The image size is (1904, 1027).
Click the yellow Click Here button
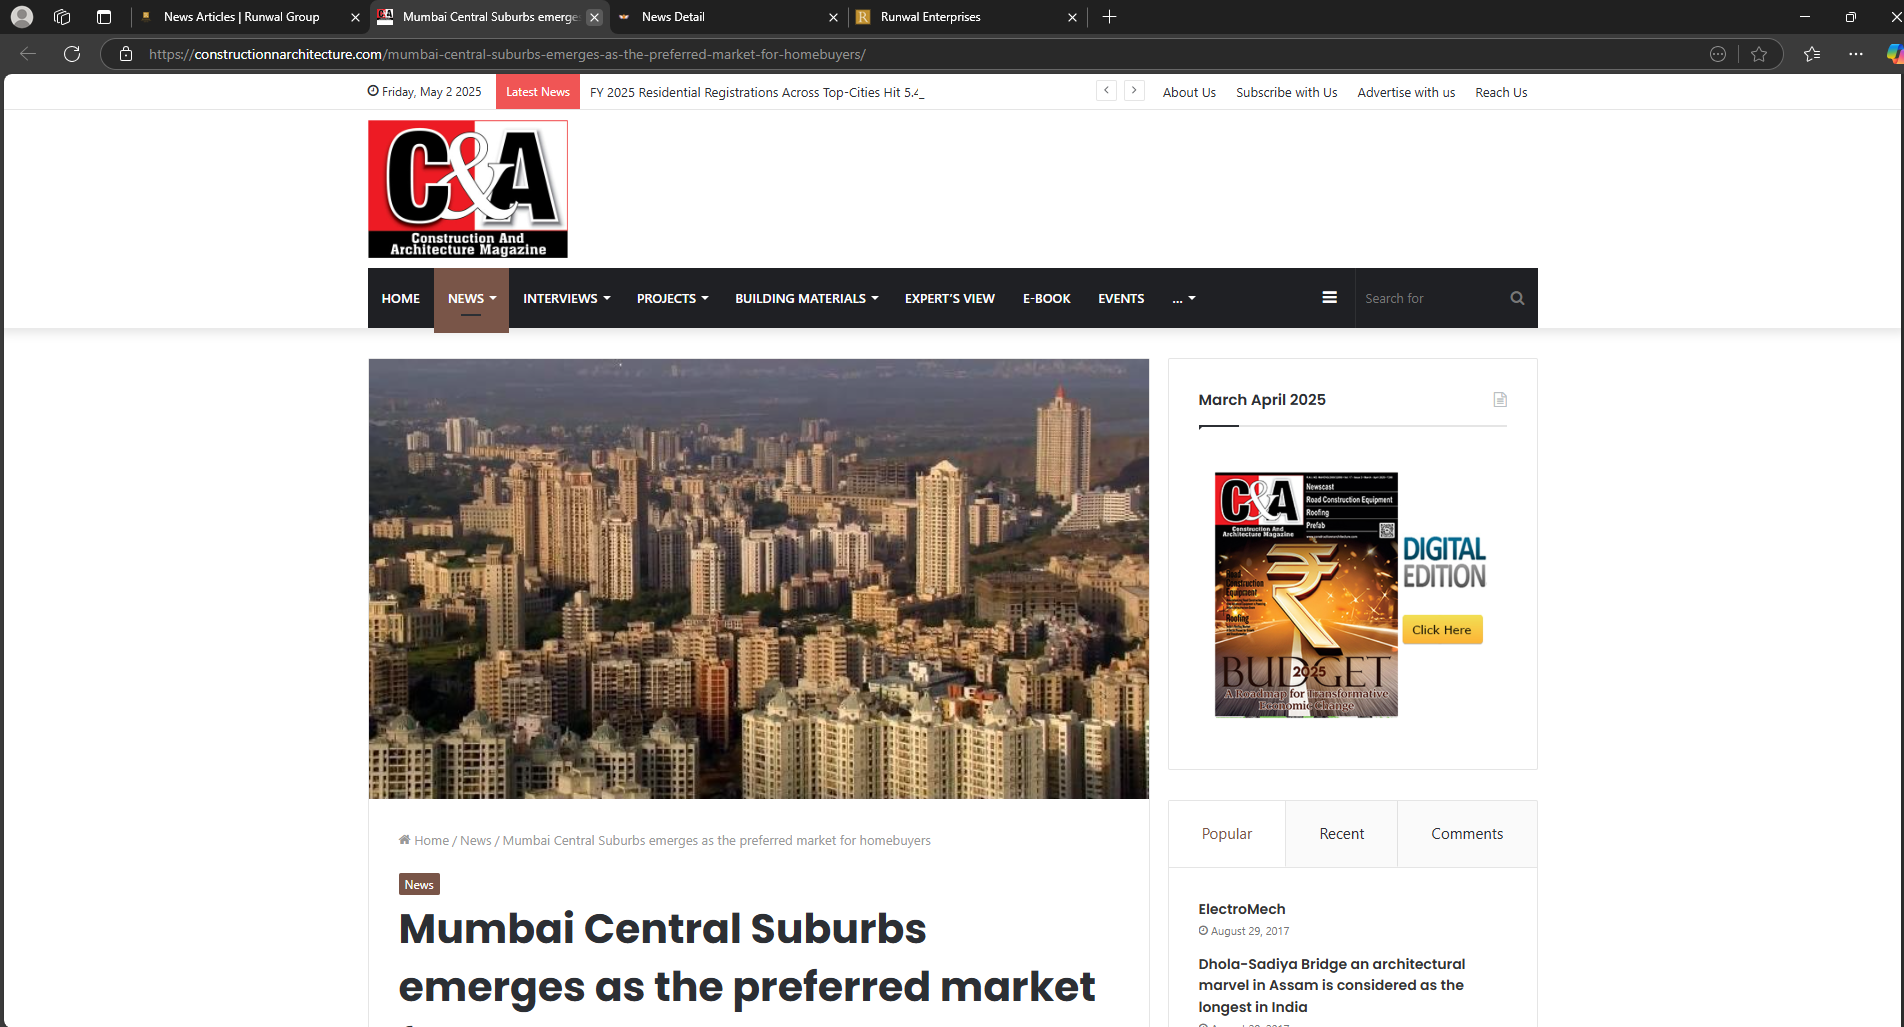(x=1441, y=630)
